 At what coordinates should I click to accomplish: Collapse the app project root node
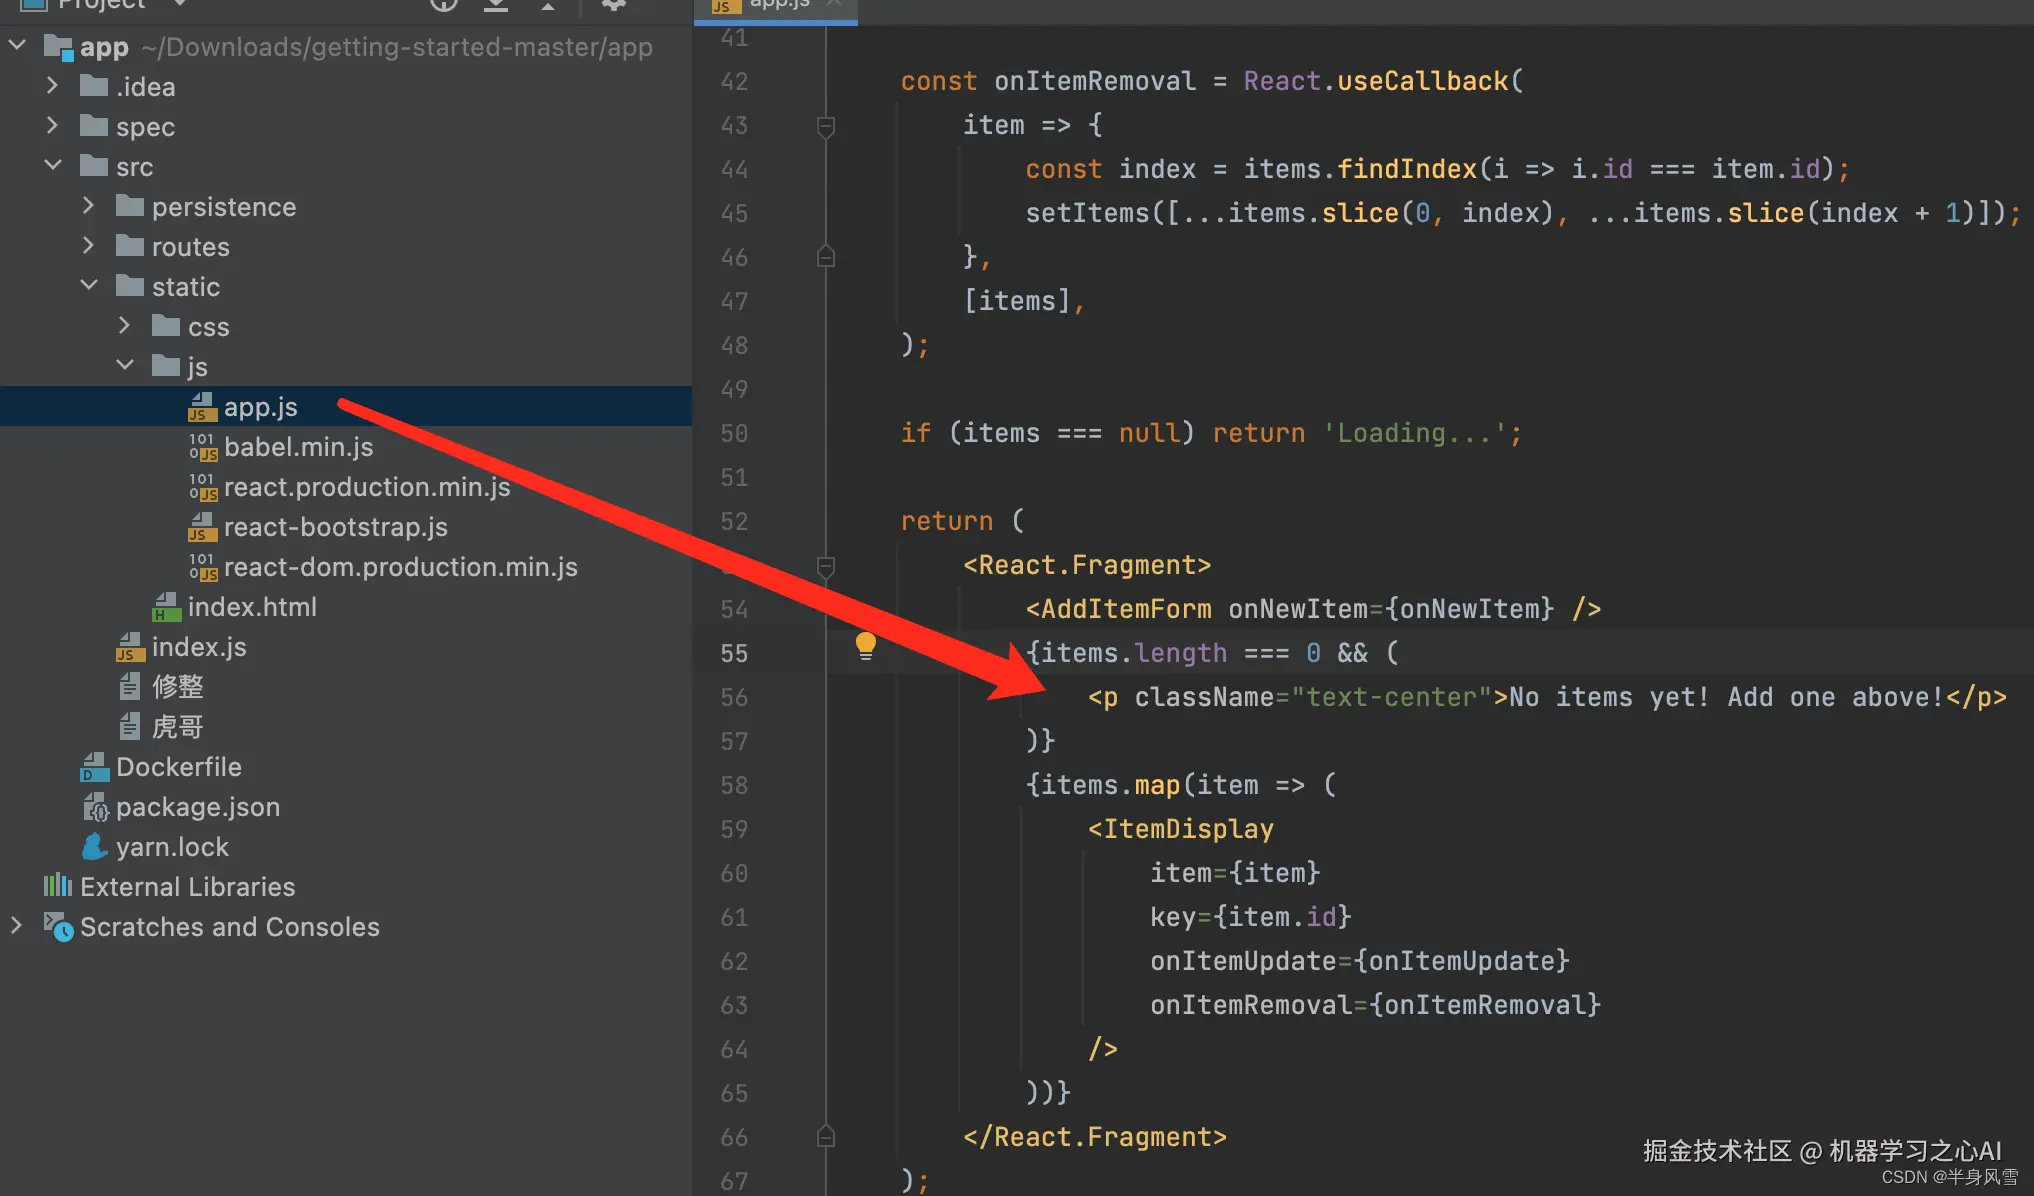click(x=18, y=46)
